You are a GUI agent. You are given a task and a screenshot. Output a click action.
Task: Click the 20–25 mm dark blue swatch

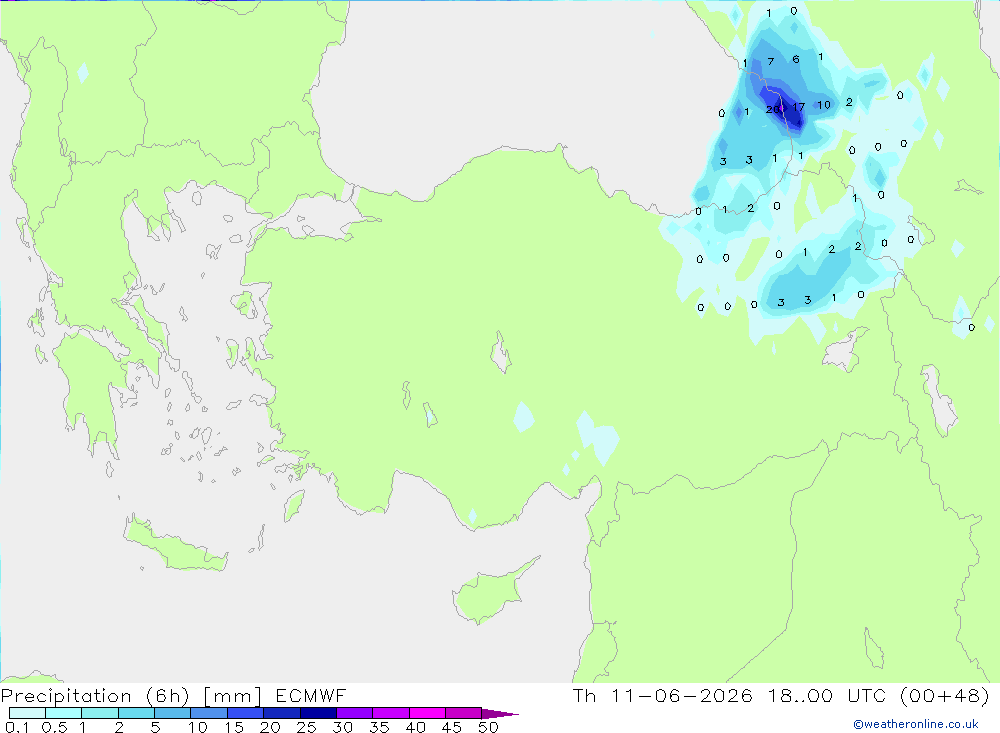pyautogui.click(x=282, y=713)
